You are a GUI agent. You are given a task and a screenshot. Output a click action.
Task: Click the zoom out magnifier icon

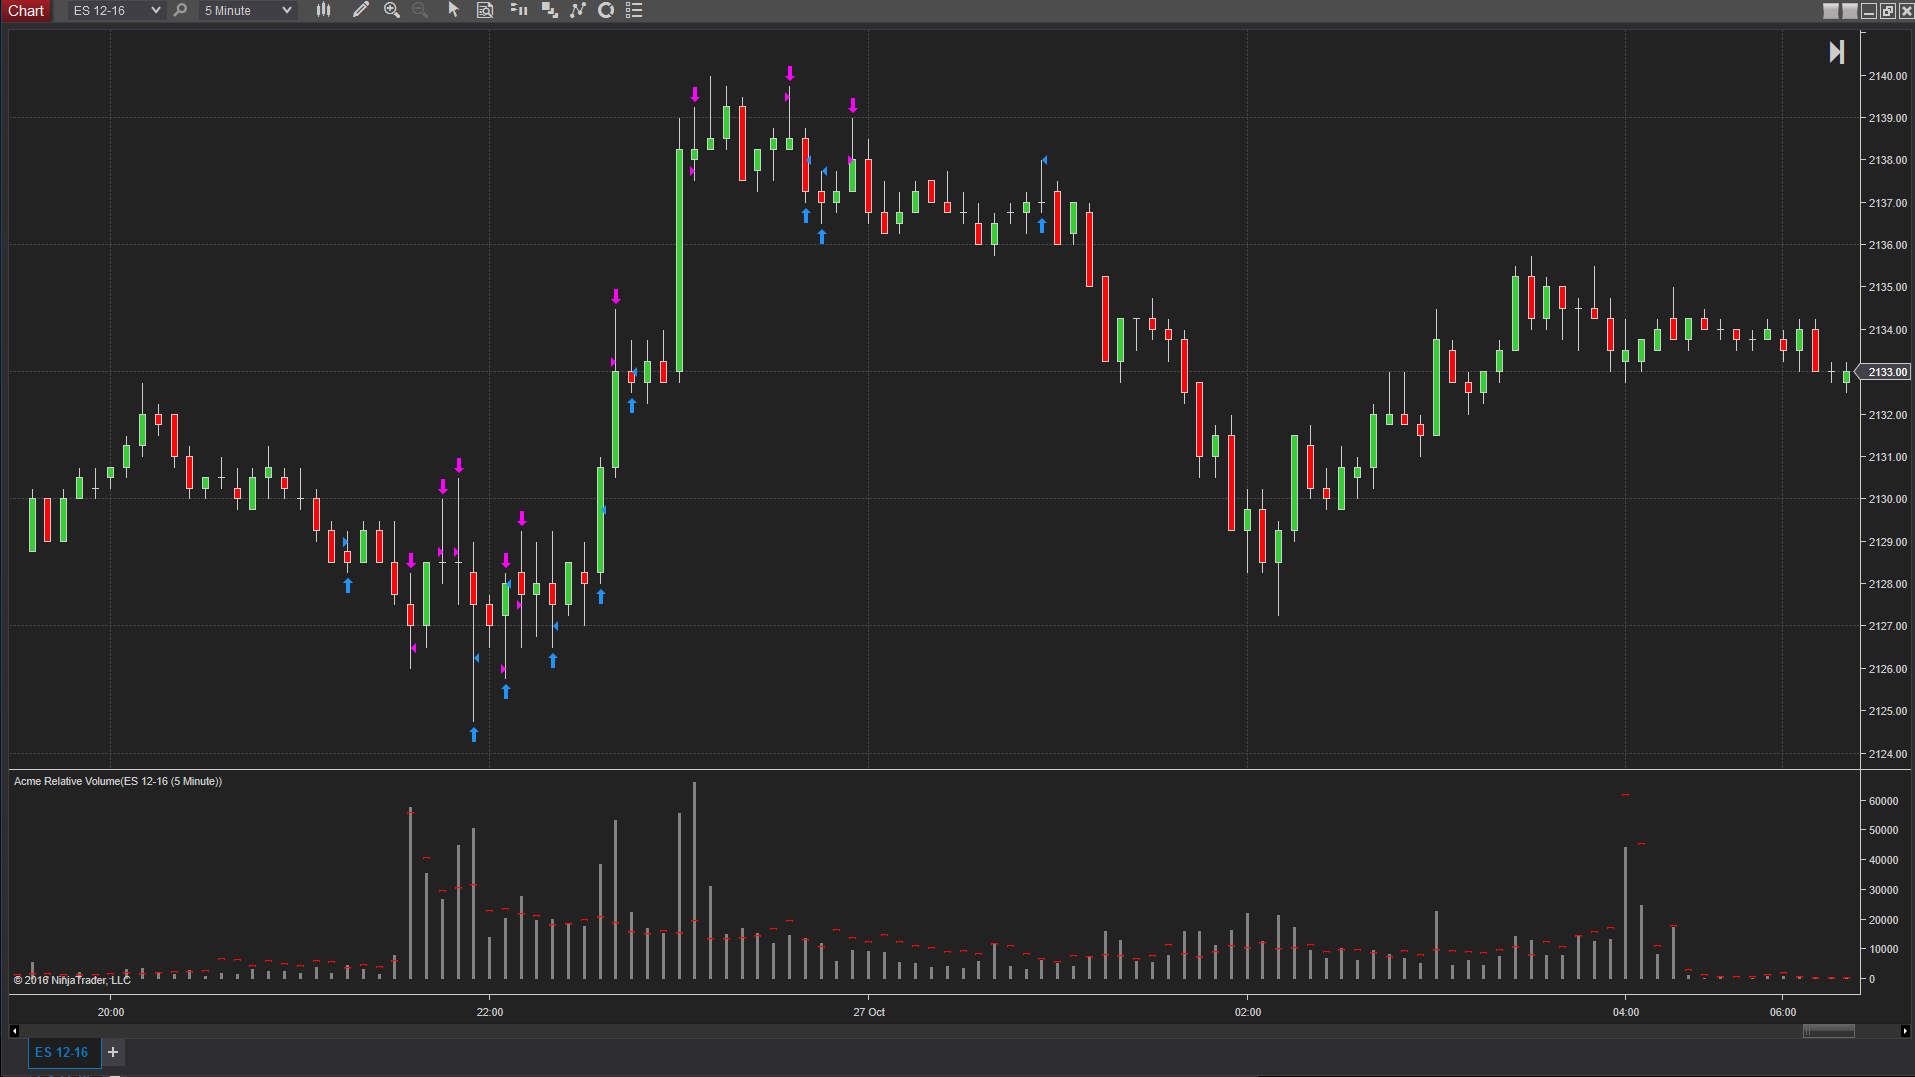click(x=420, y=10)
